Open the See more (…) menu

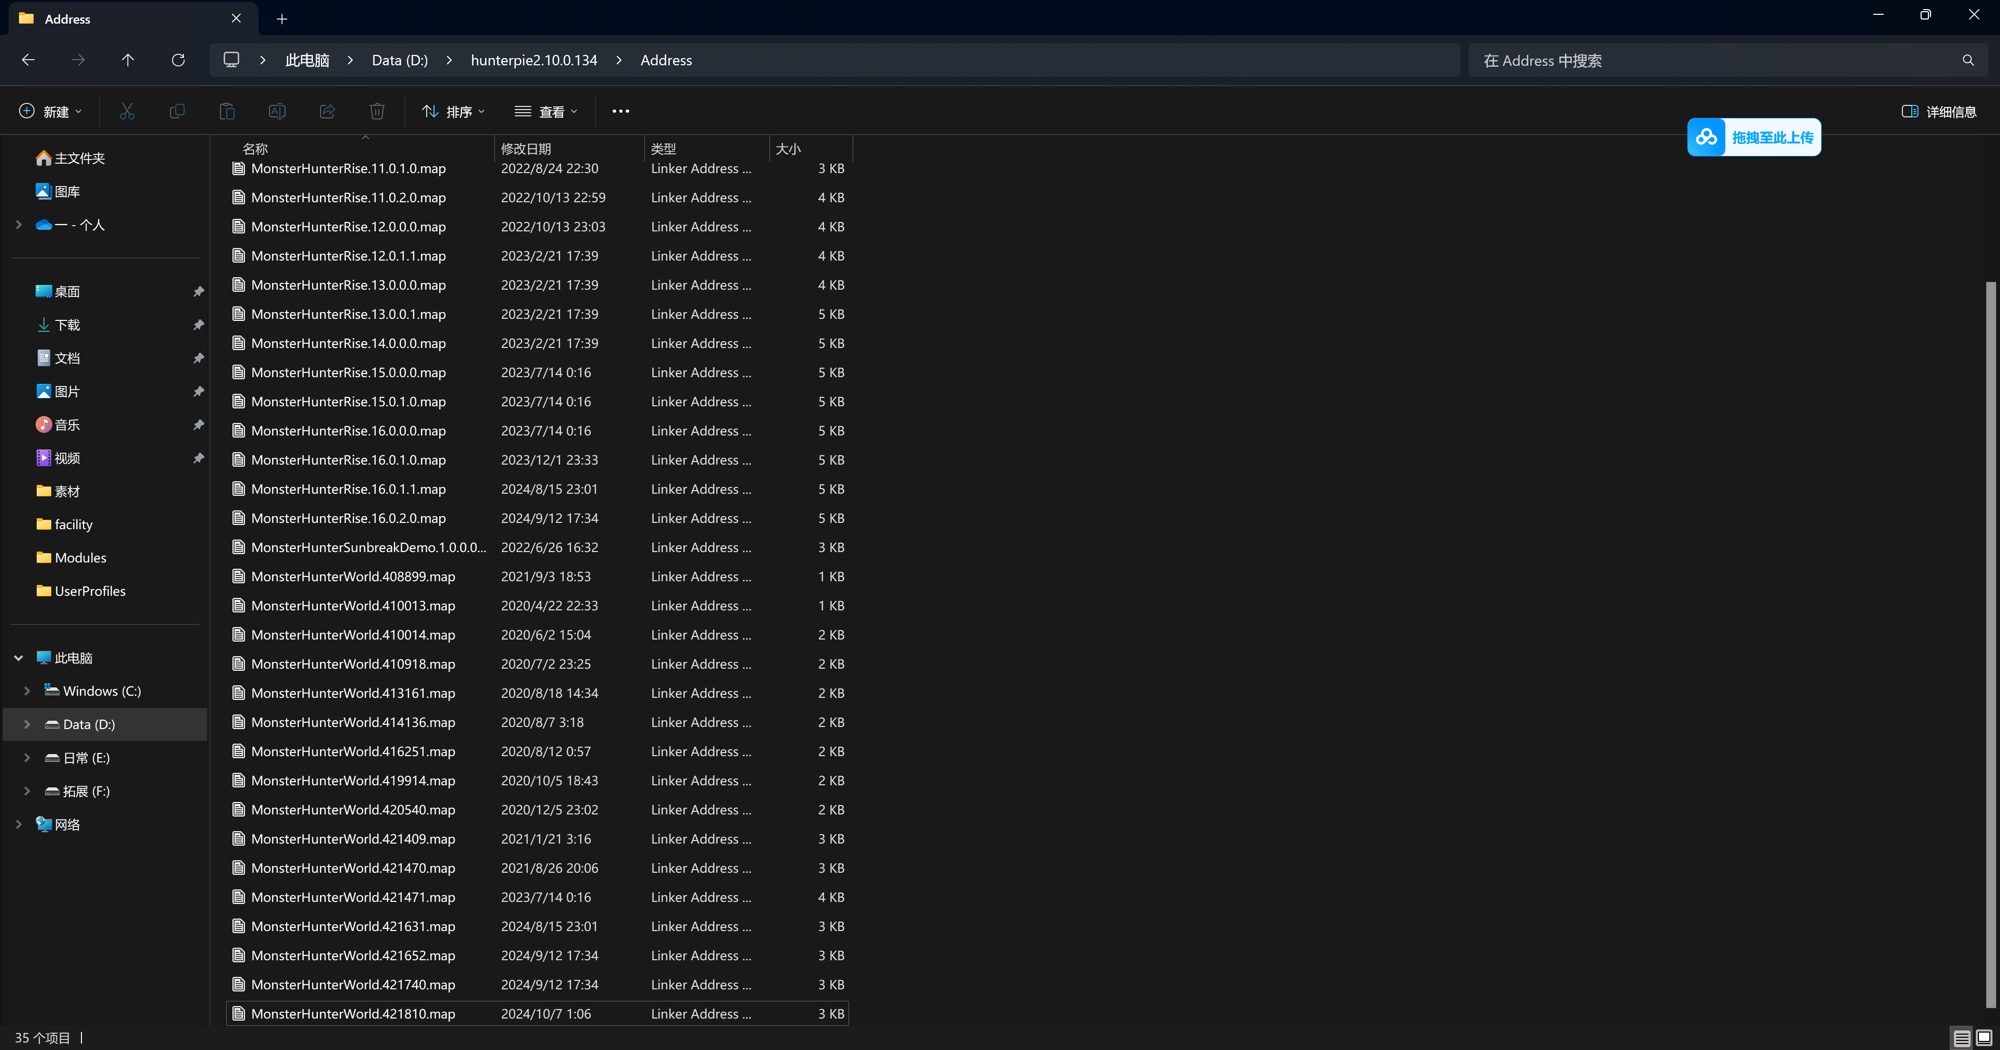point(621,111)
